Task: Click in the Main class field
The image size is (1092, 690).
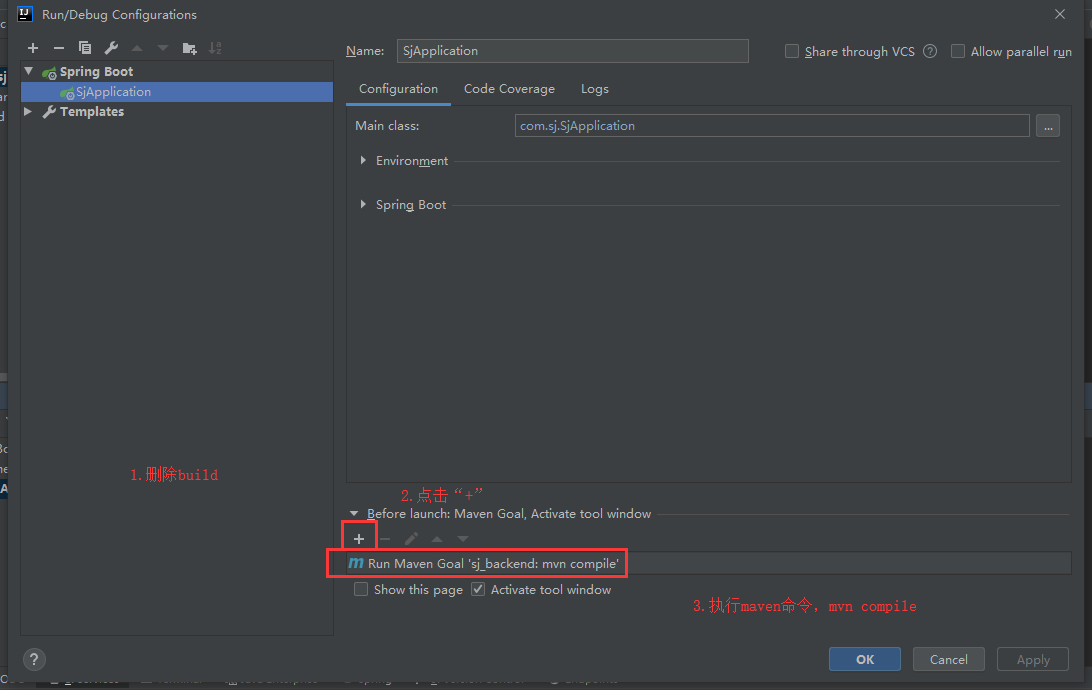Action: (772, 126)
